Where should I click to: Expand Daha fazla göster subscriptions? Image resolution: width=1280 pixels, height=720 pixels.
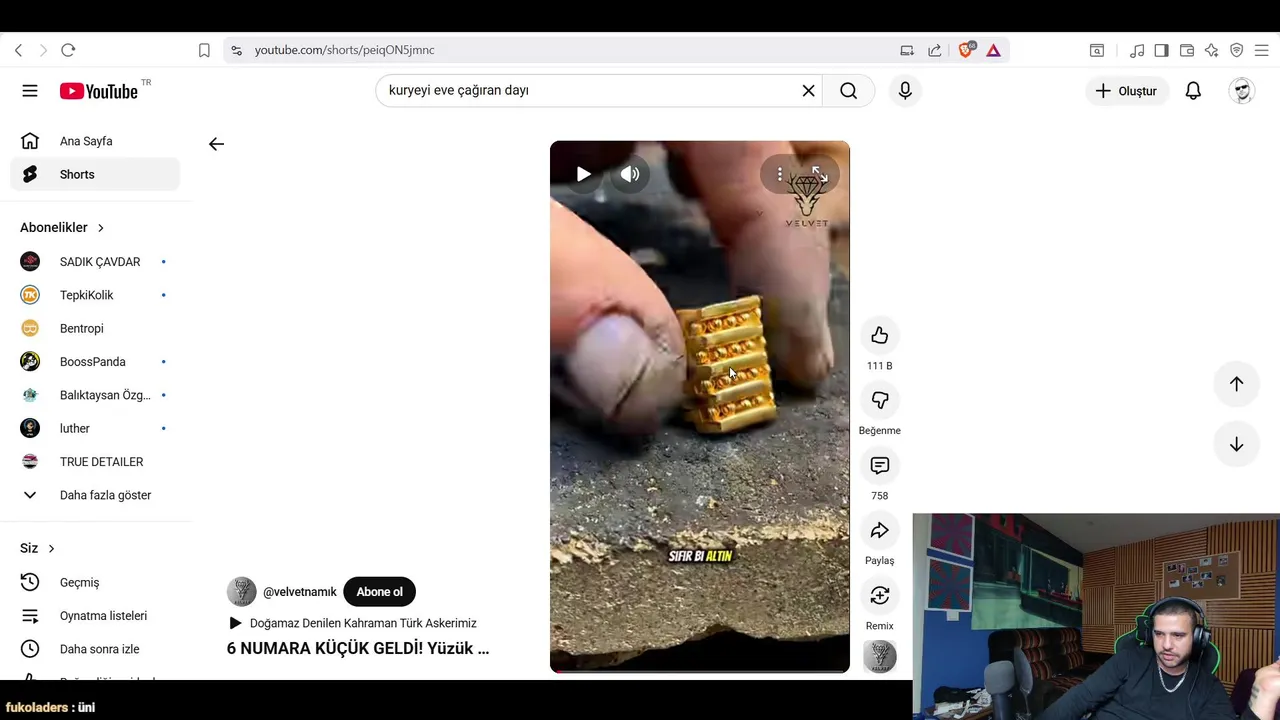[95, 495]
